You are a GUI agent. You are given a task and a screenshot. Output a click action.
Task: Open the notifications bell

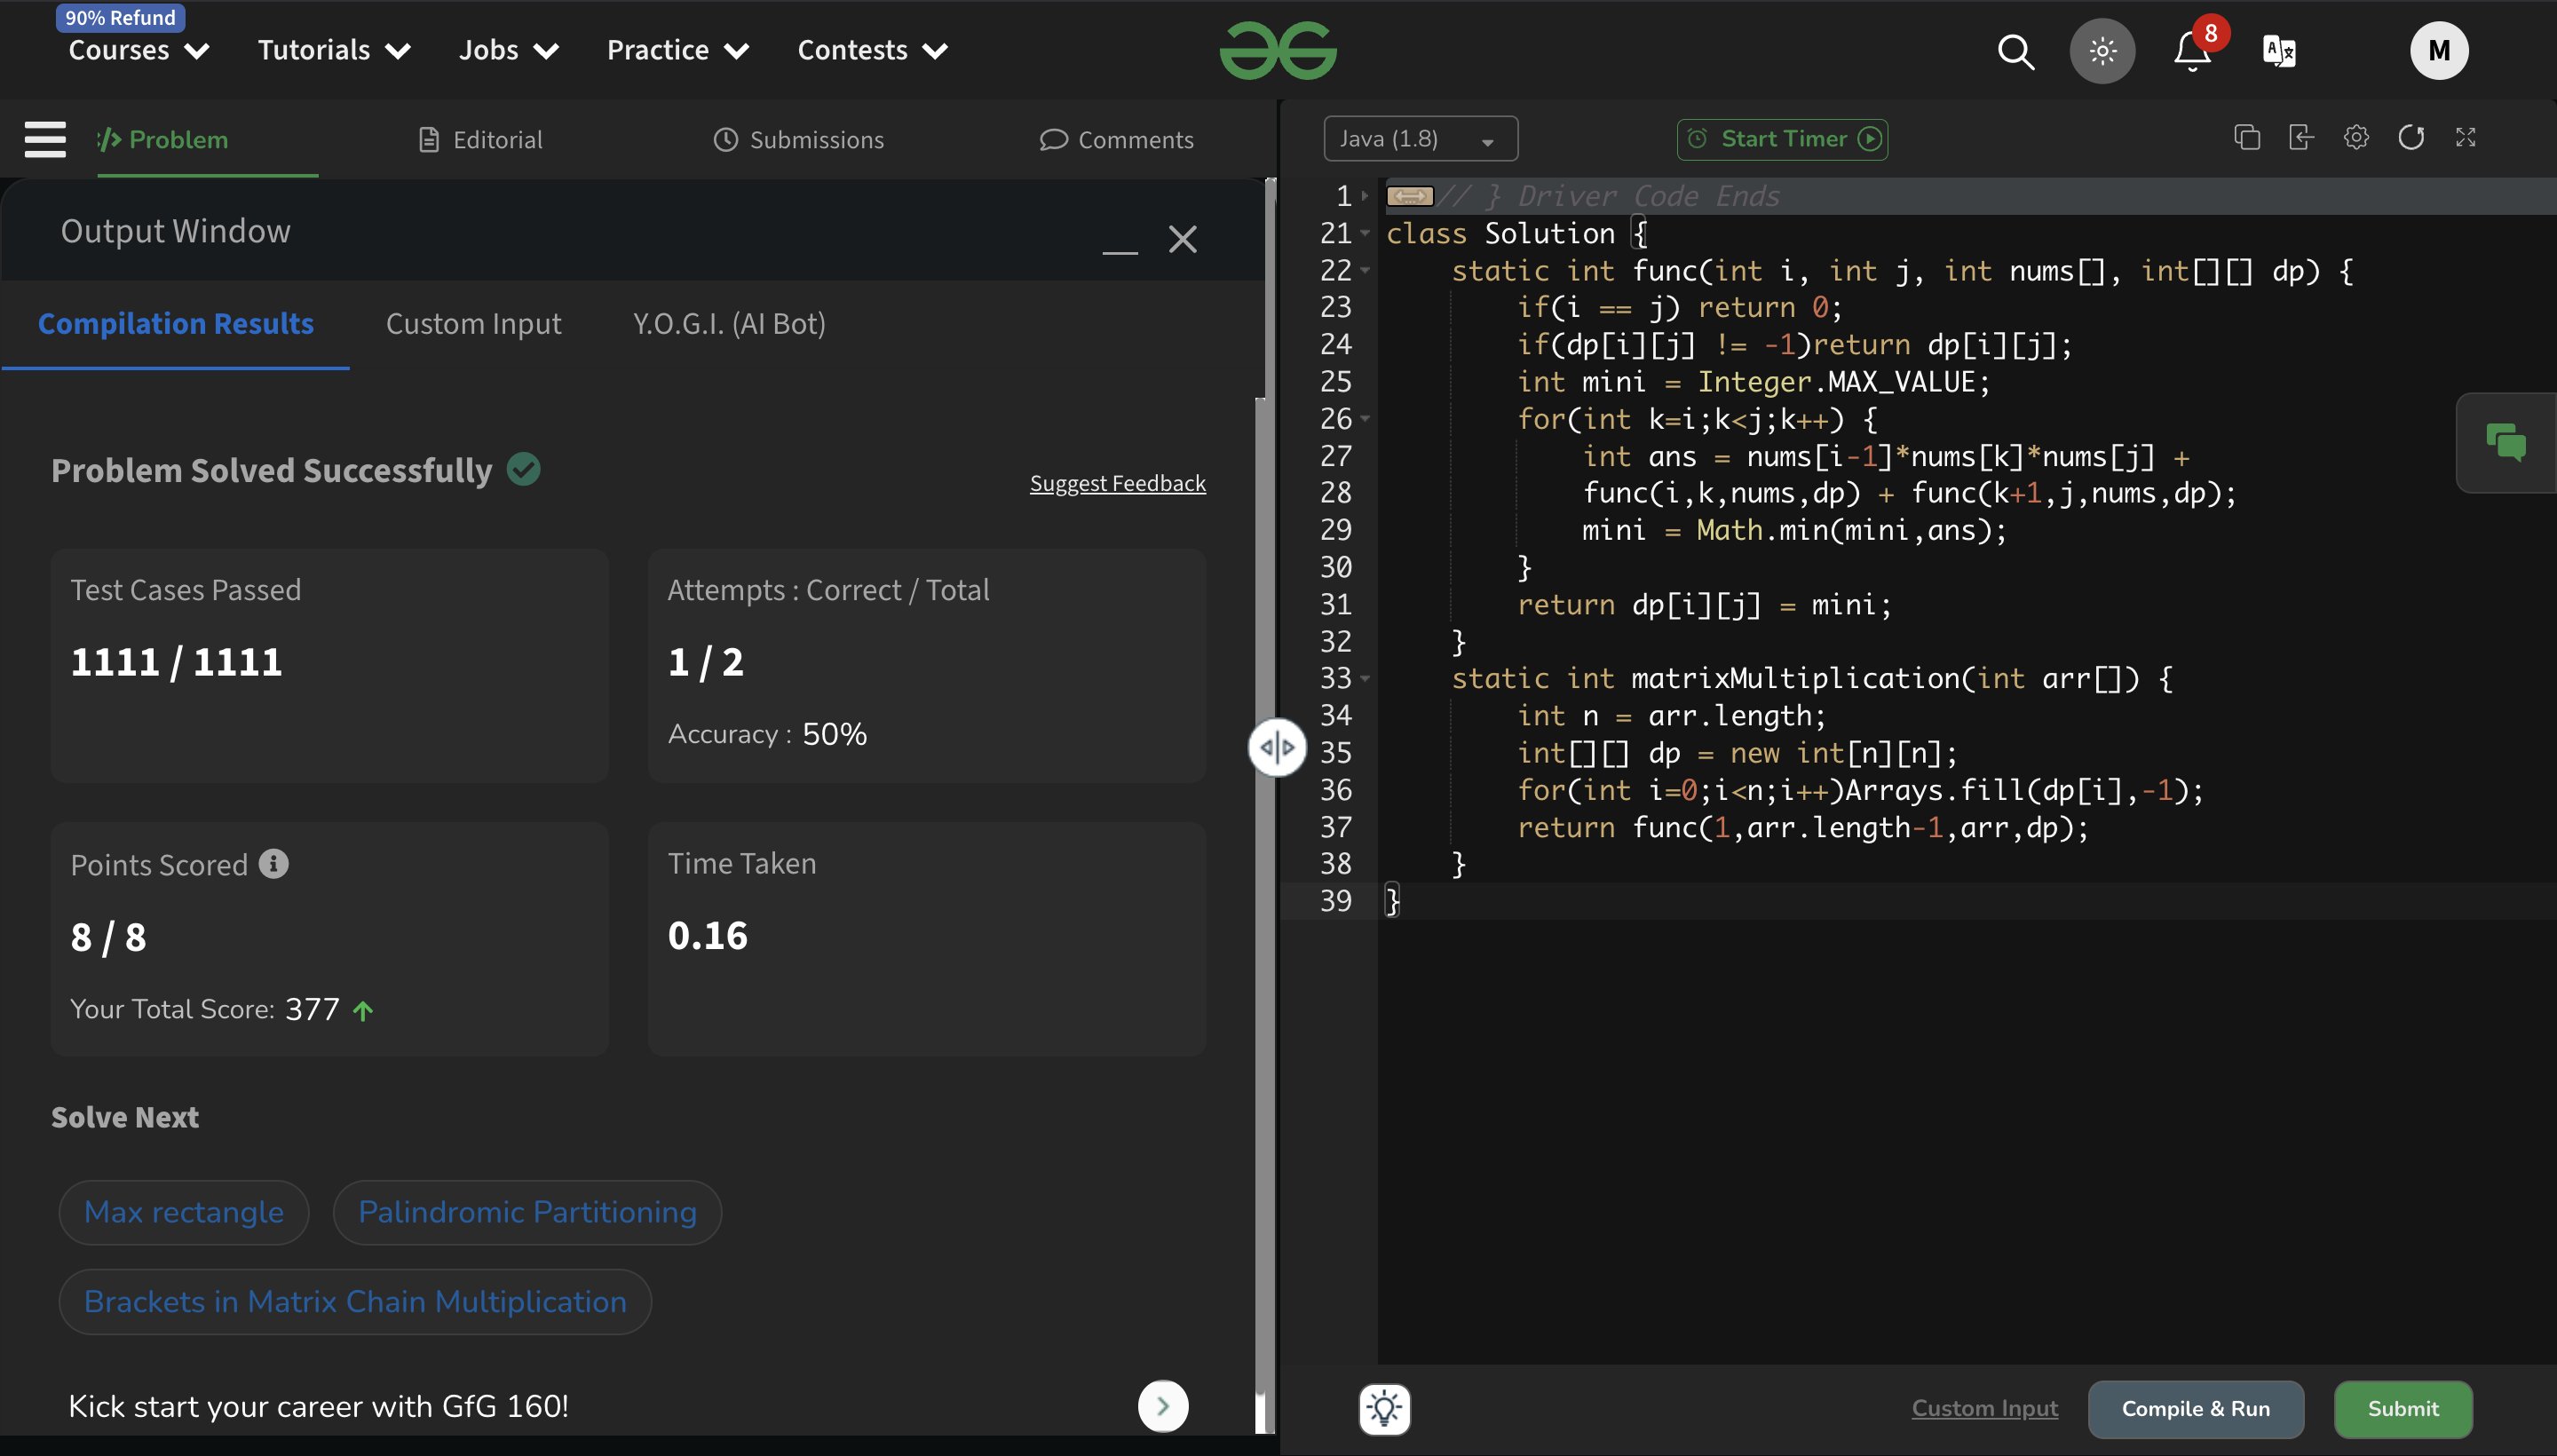coord(2191,51)
